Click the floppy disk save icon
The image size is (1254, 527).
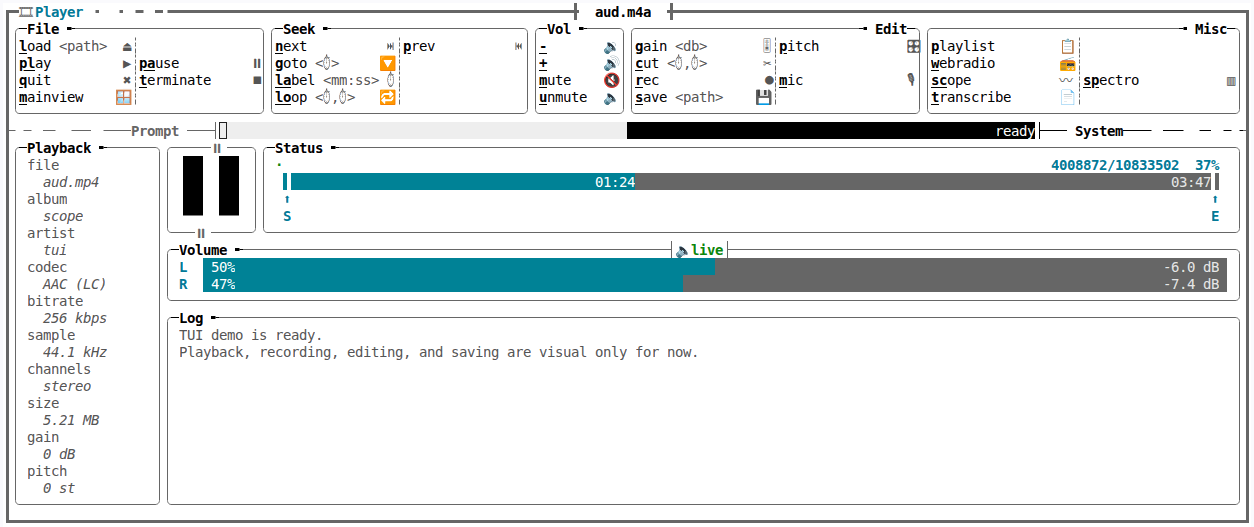click(764, 98)
